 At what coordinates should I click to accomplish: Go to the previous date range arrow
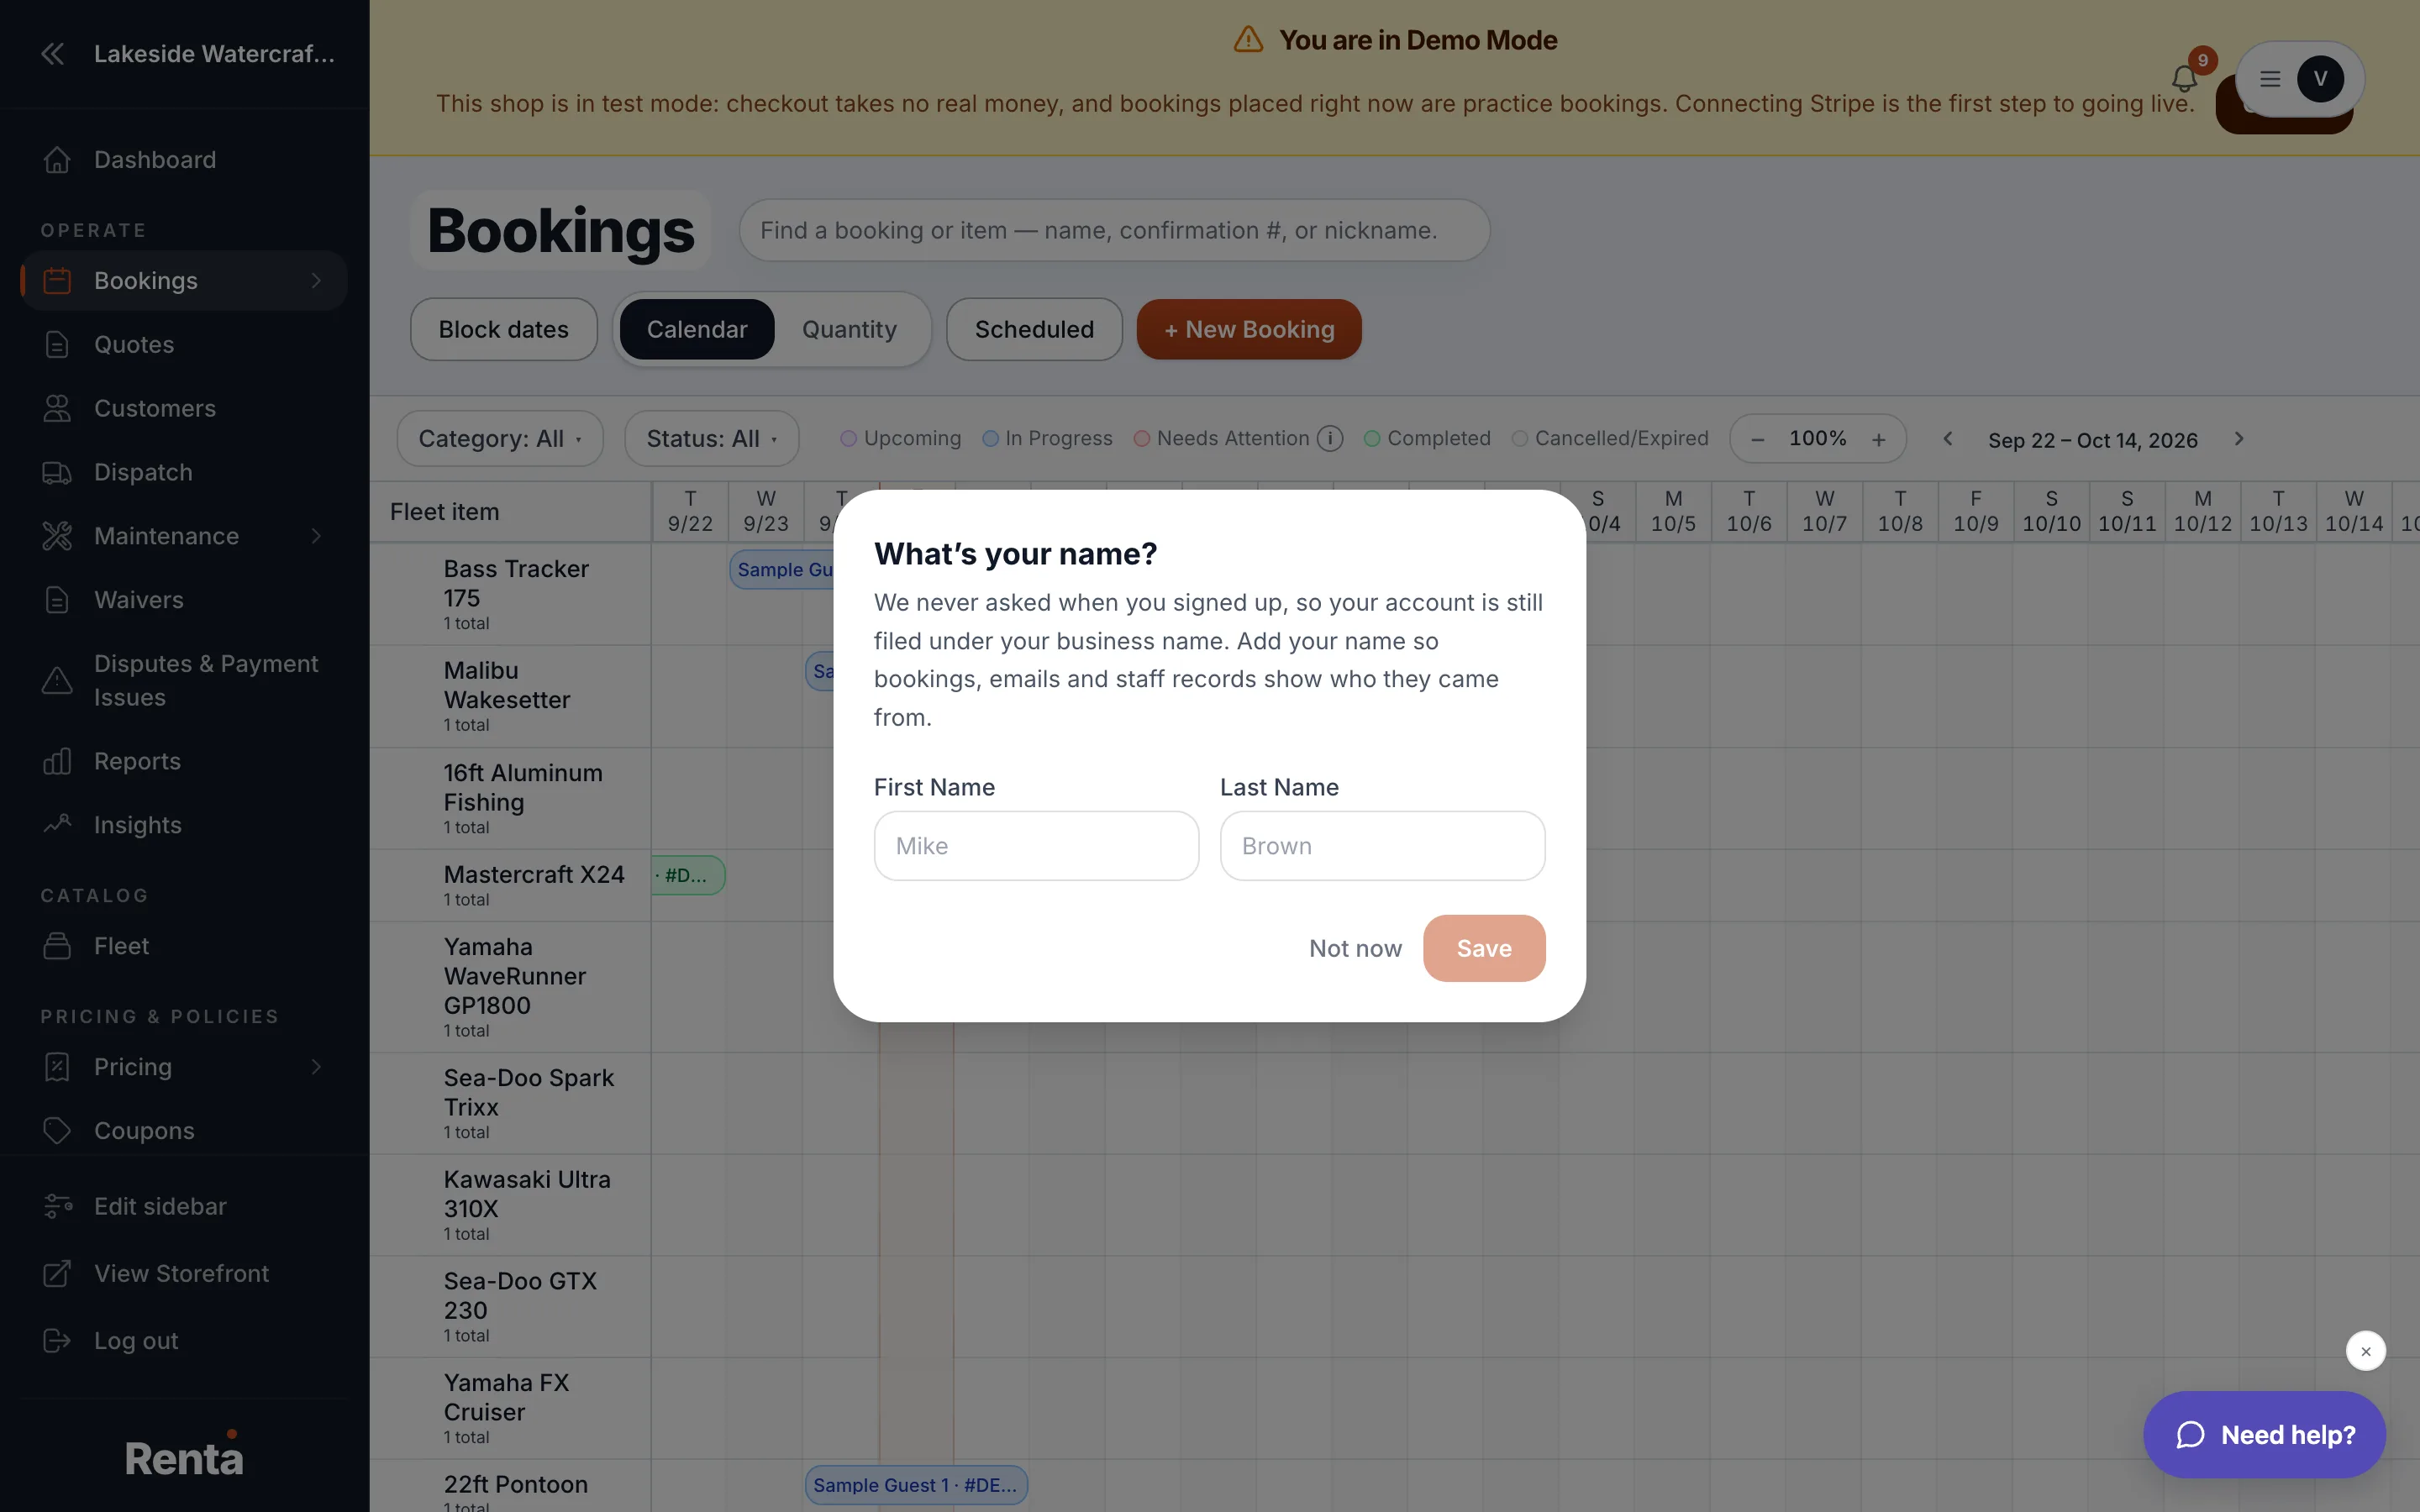pyautogui.click(x=1947, y=439)
